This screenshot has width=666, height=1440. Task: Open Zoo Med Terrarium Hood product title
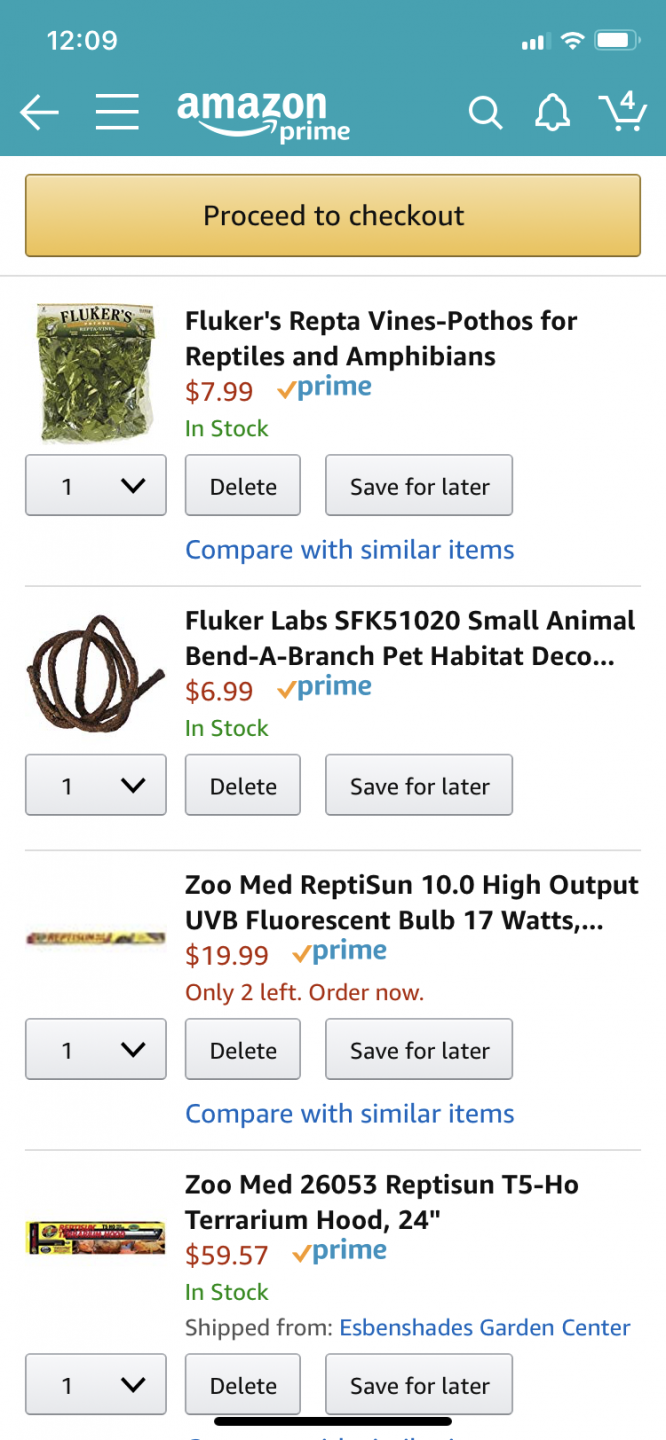click(382, 1202)
